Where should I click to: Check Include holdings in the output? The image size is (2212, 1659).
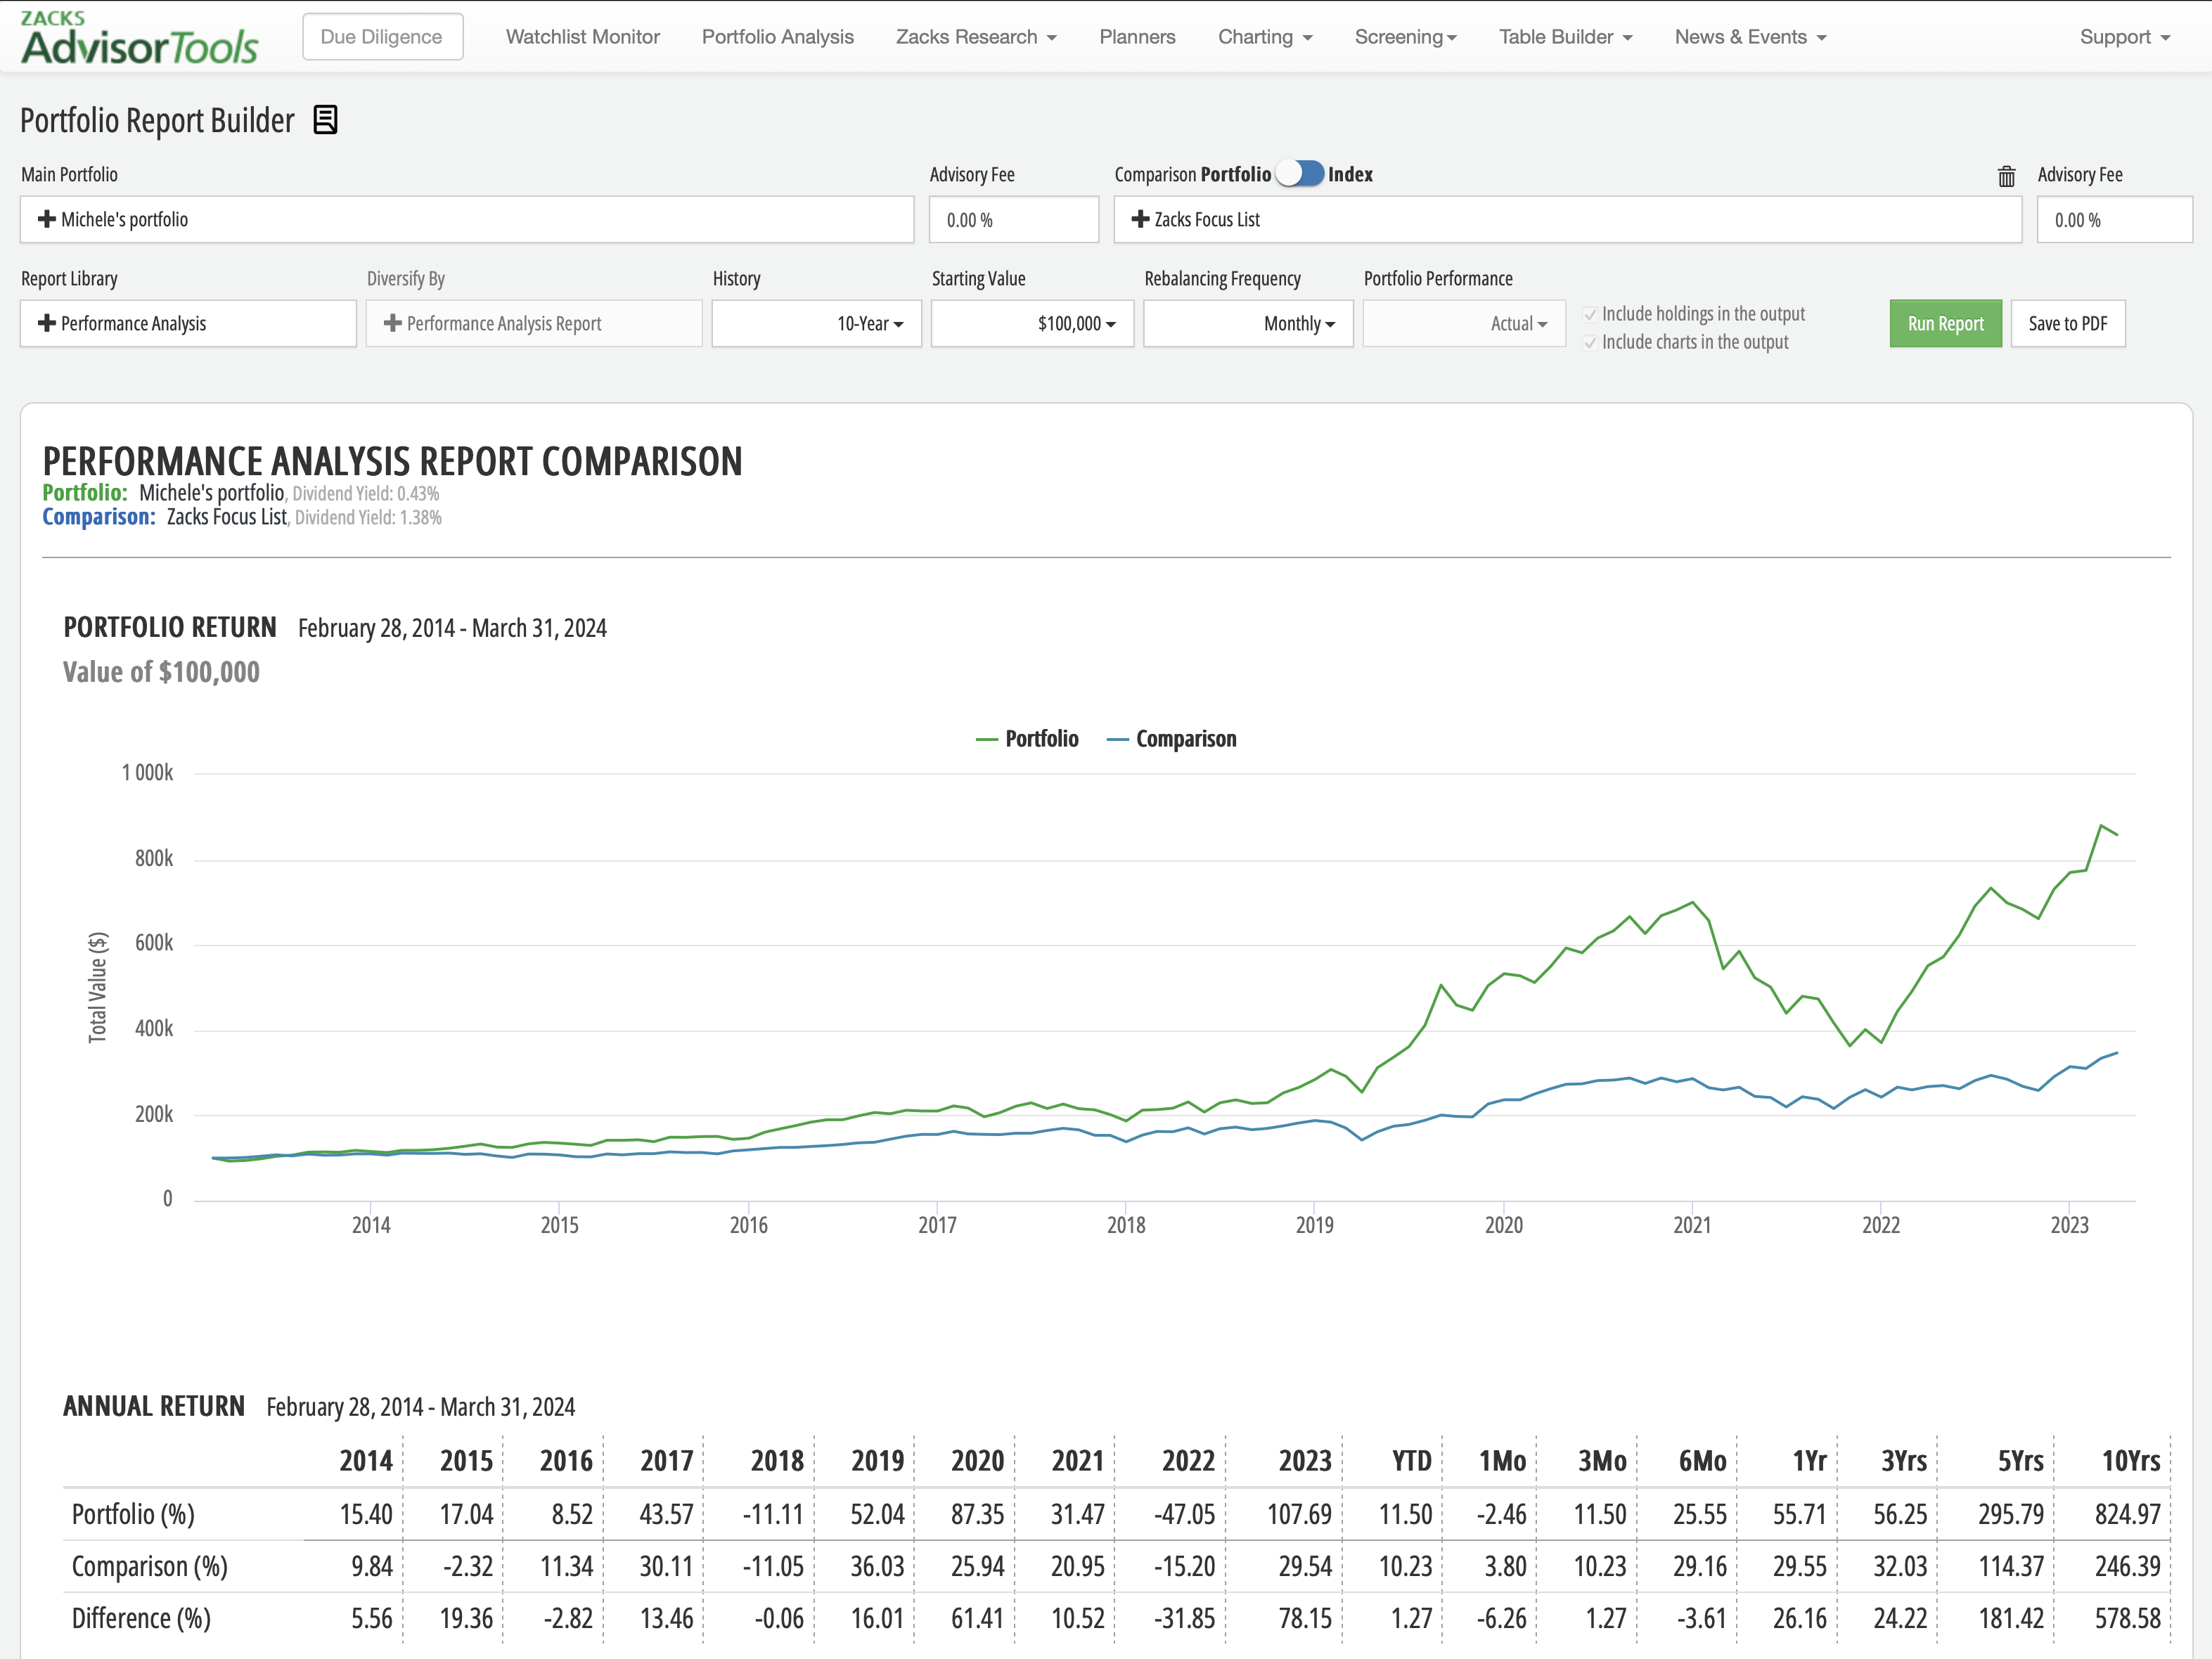[1590, 314]
